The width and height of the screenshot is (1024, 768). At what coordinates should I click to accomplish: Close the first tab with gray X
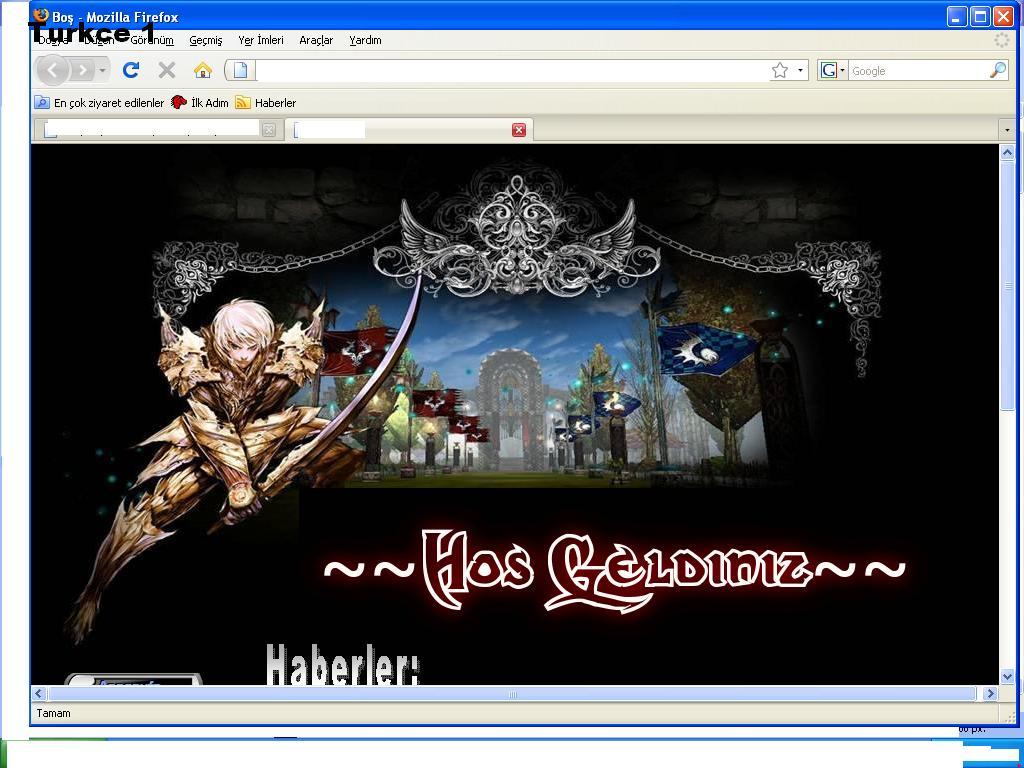pos(268,130)
